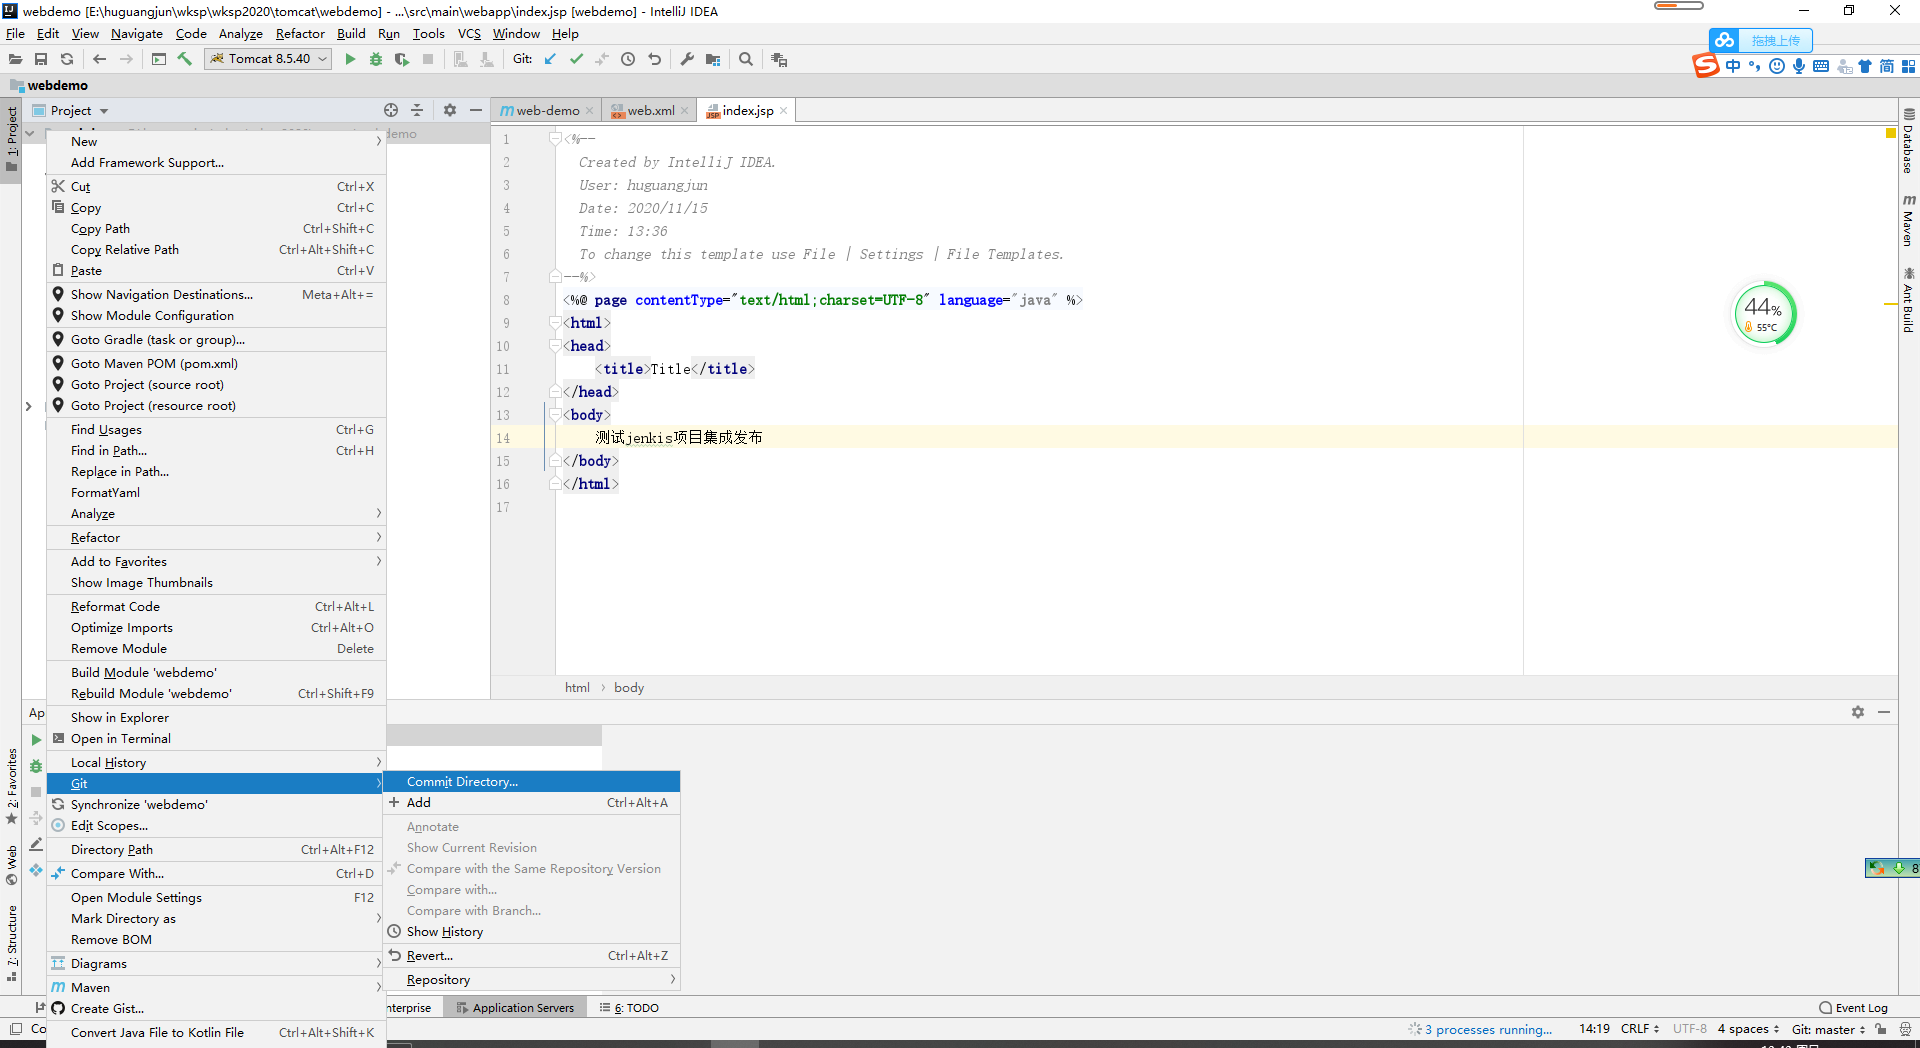Click the Git update project blue arrow
This screenshot has width=1920, height=1048.
pyautogui.click(x=550, y=59)
